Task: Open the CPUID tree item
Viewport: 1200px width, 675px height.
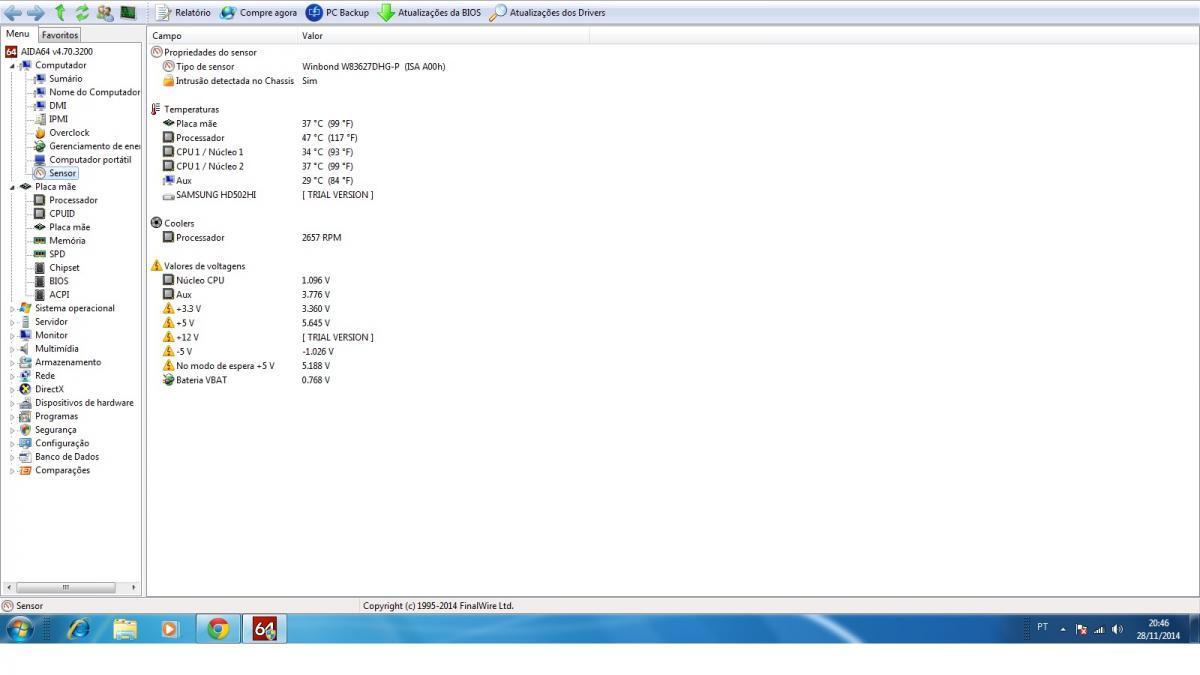Action: [62, 214]
